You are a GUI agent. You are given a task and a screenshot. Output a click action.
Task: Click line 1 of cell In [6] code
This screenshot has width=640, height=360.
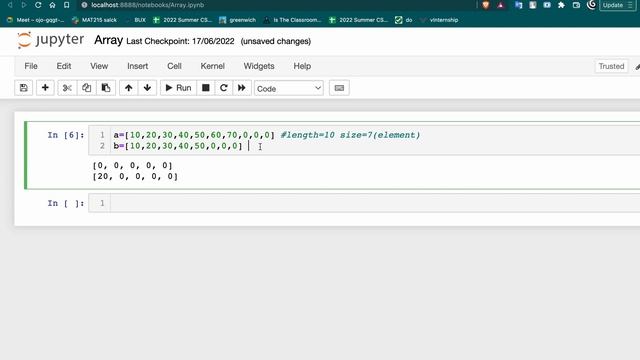coord(267,135)
